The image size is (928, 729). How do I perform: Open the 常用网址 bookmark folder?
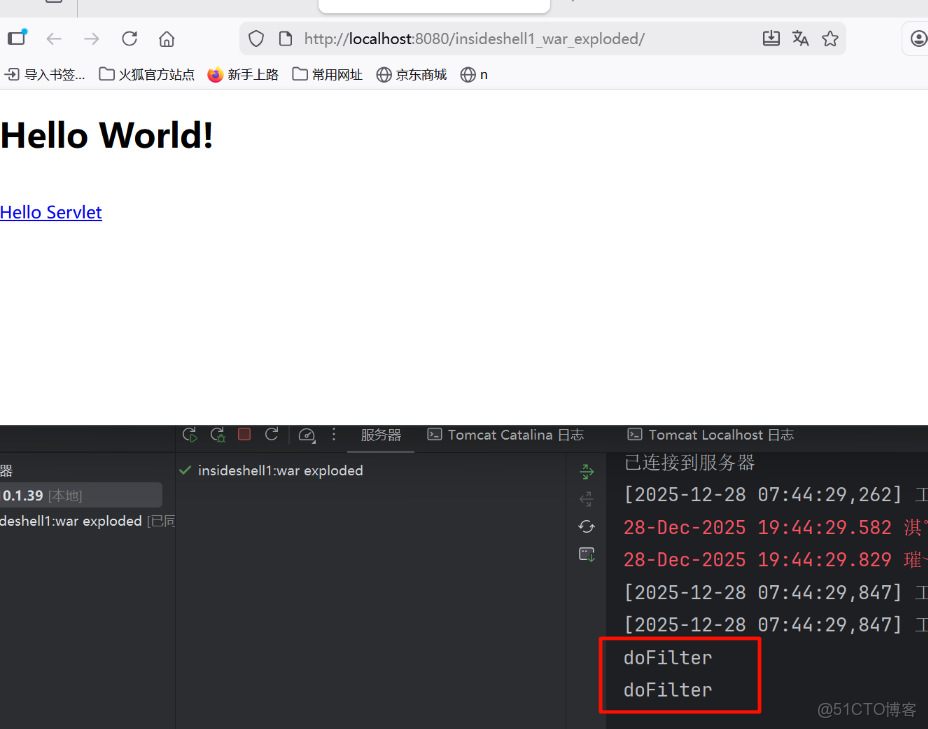point(327,75)
